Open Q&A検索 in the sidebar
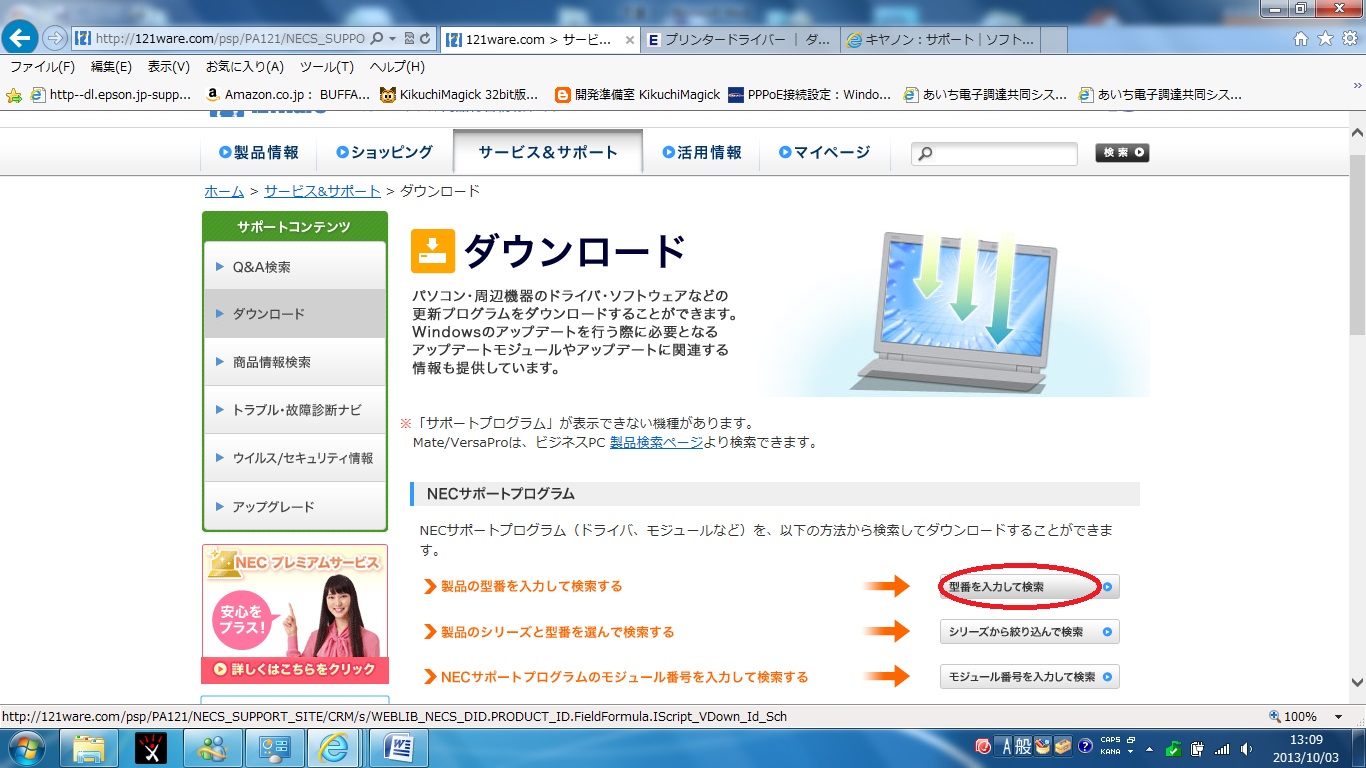 click(295, 267)
